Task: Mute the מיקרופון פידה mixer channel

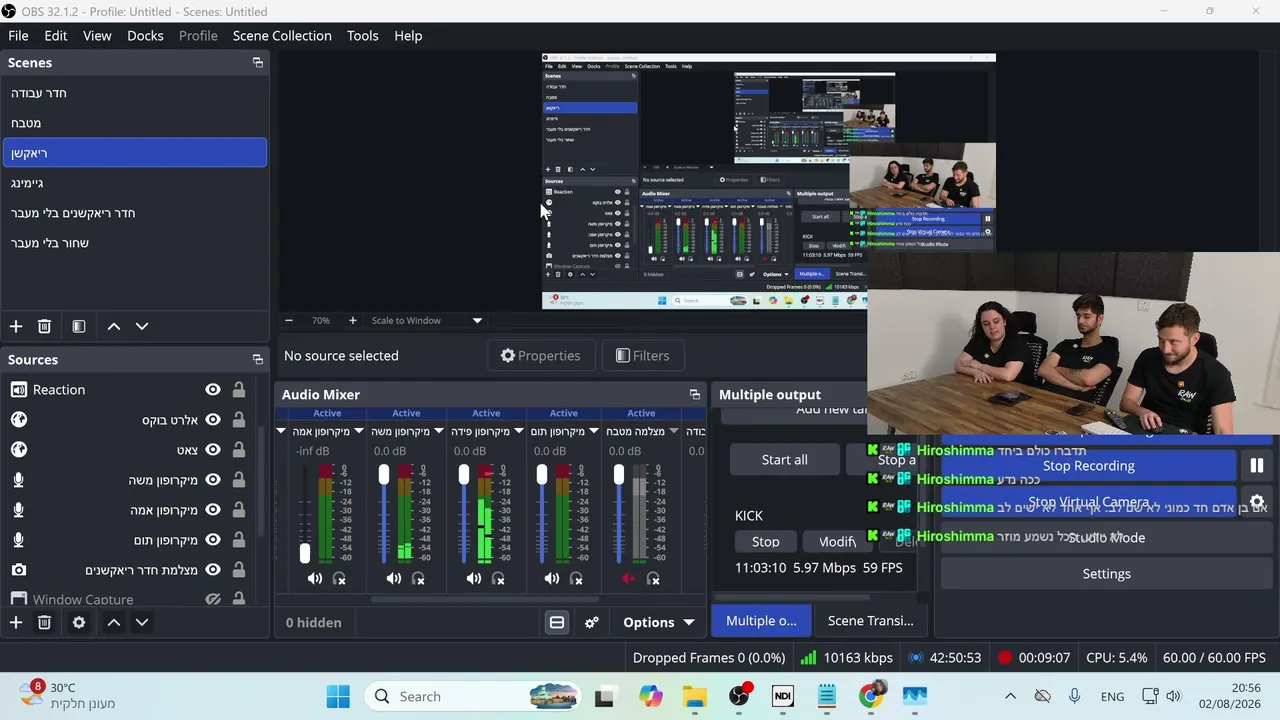Action: pos(474,578)
